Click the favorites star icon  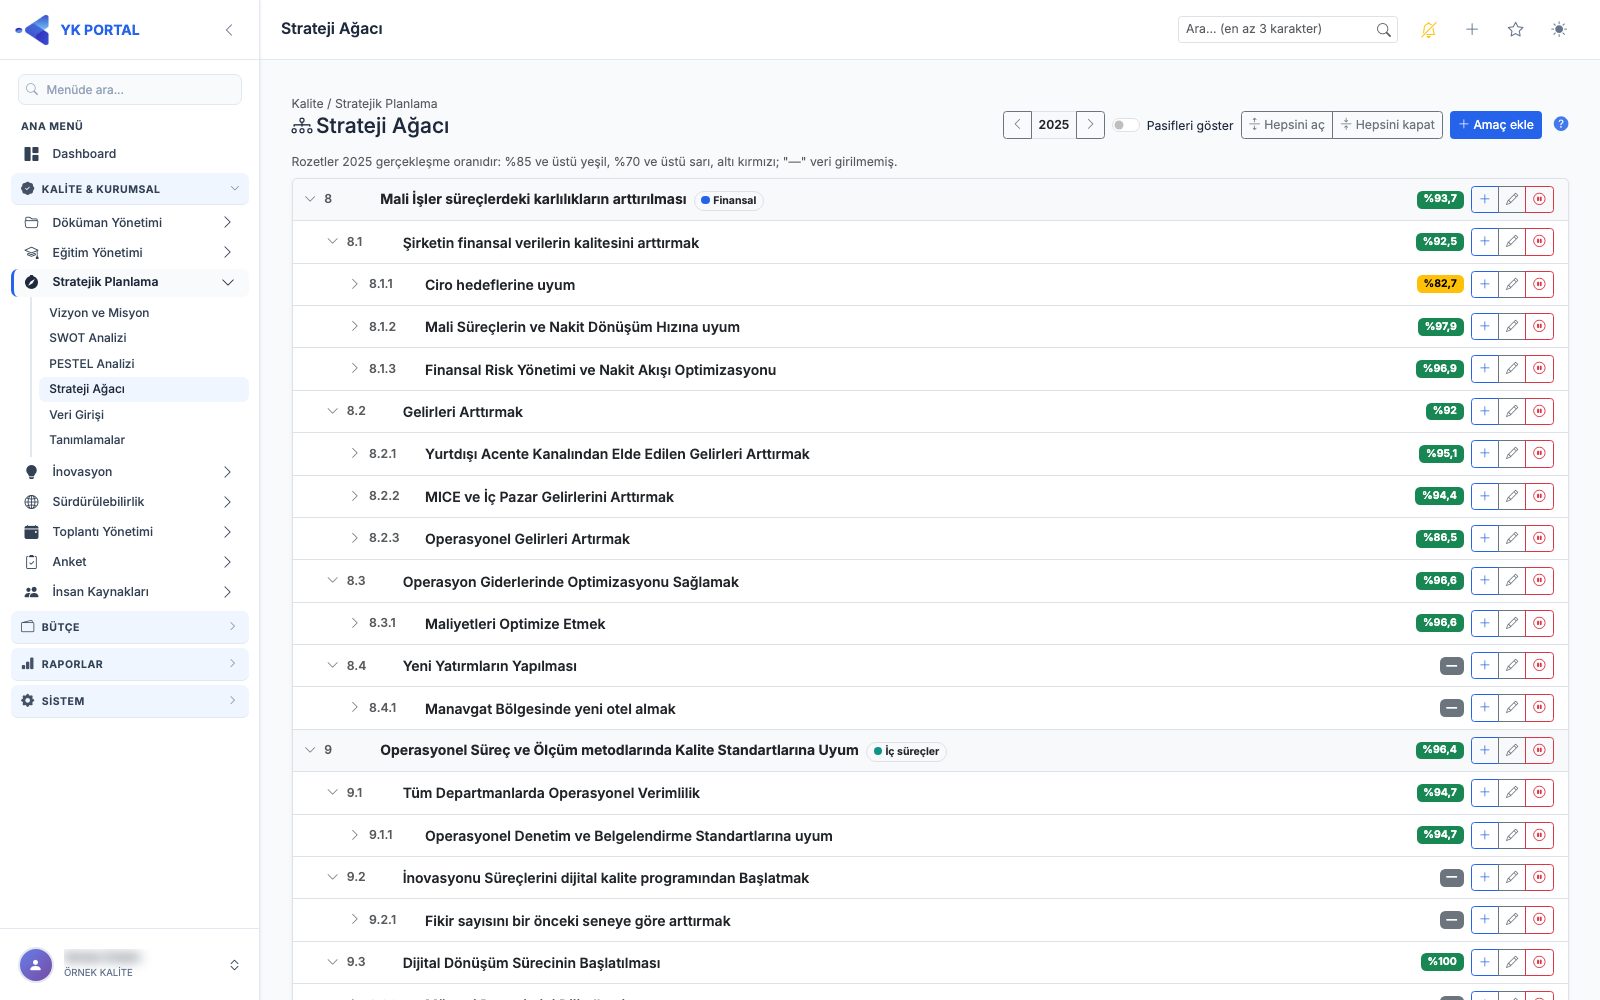[x=1516, y=30]
